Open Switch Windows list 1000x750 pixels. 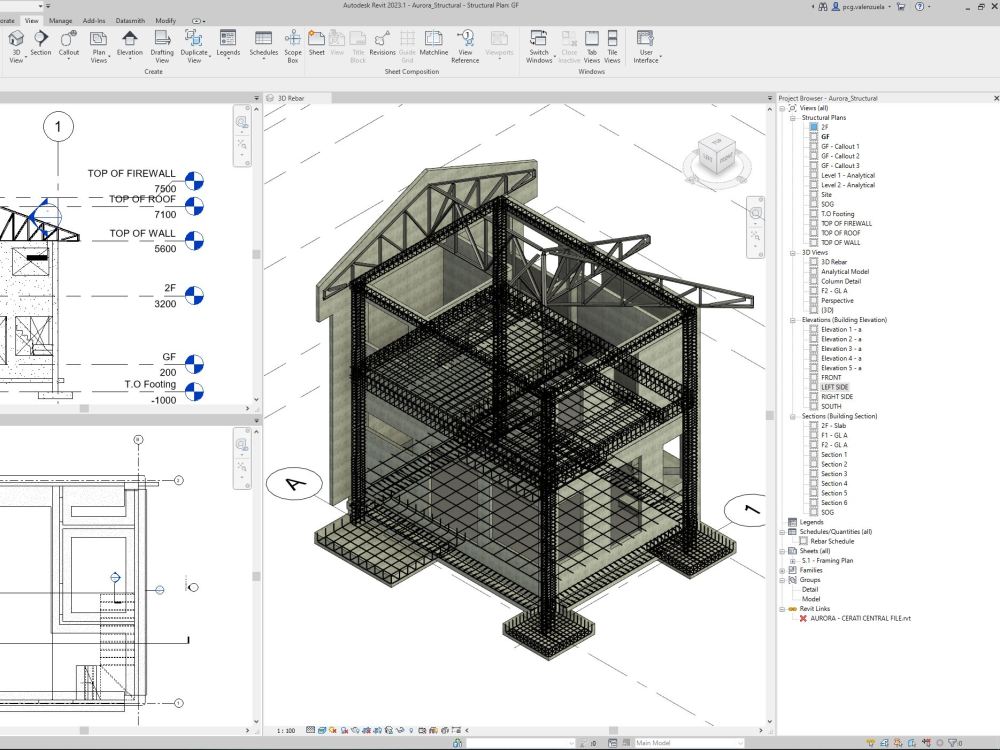coord(539,47)
